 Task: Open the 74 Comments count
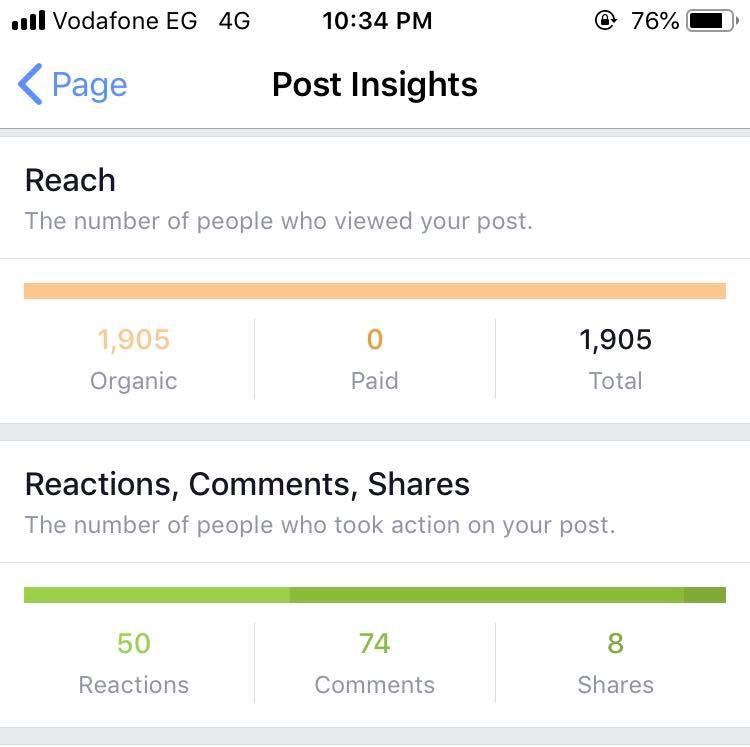pyautogui.click(x=375, y=663)
